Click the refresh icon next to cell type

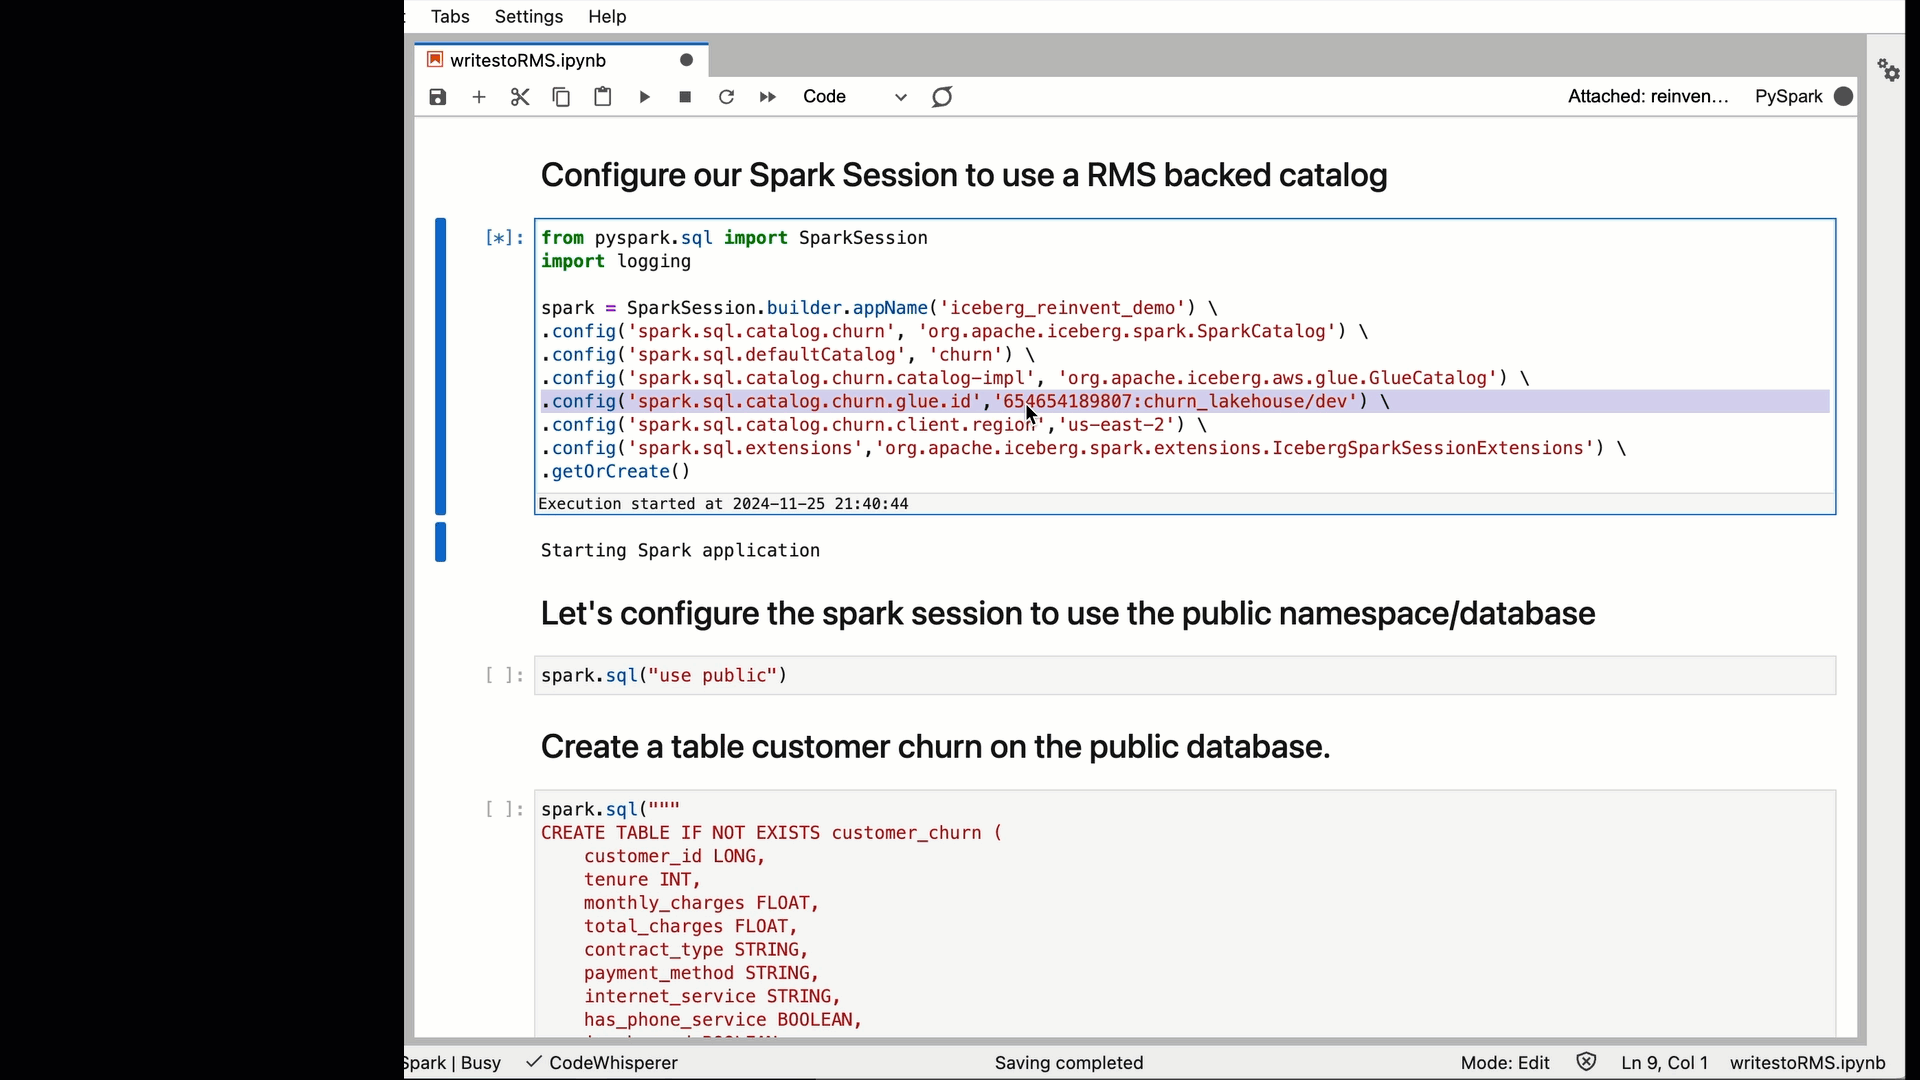click(x=942, y=97)
